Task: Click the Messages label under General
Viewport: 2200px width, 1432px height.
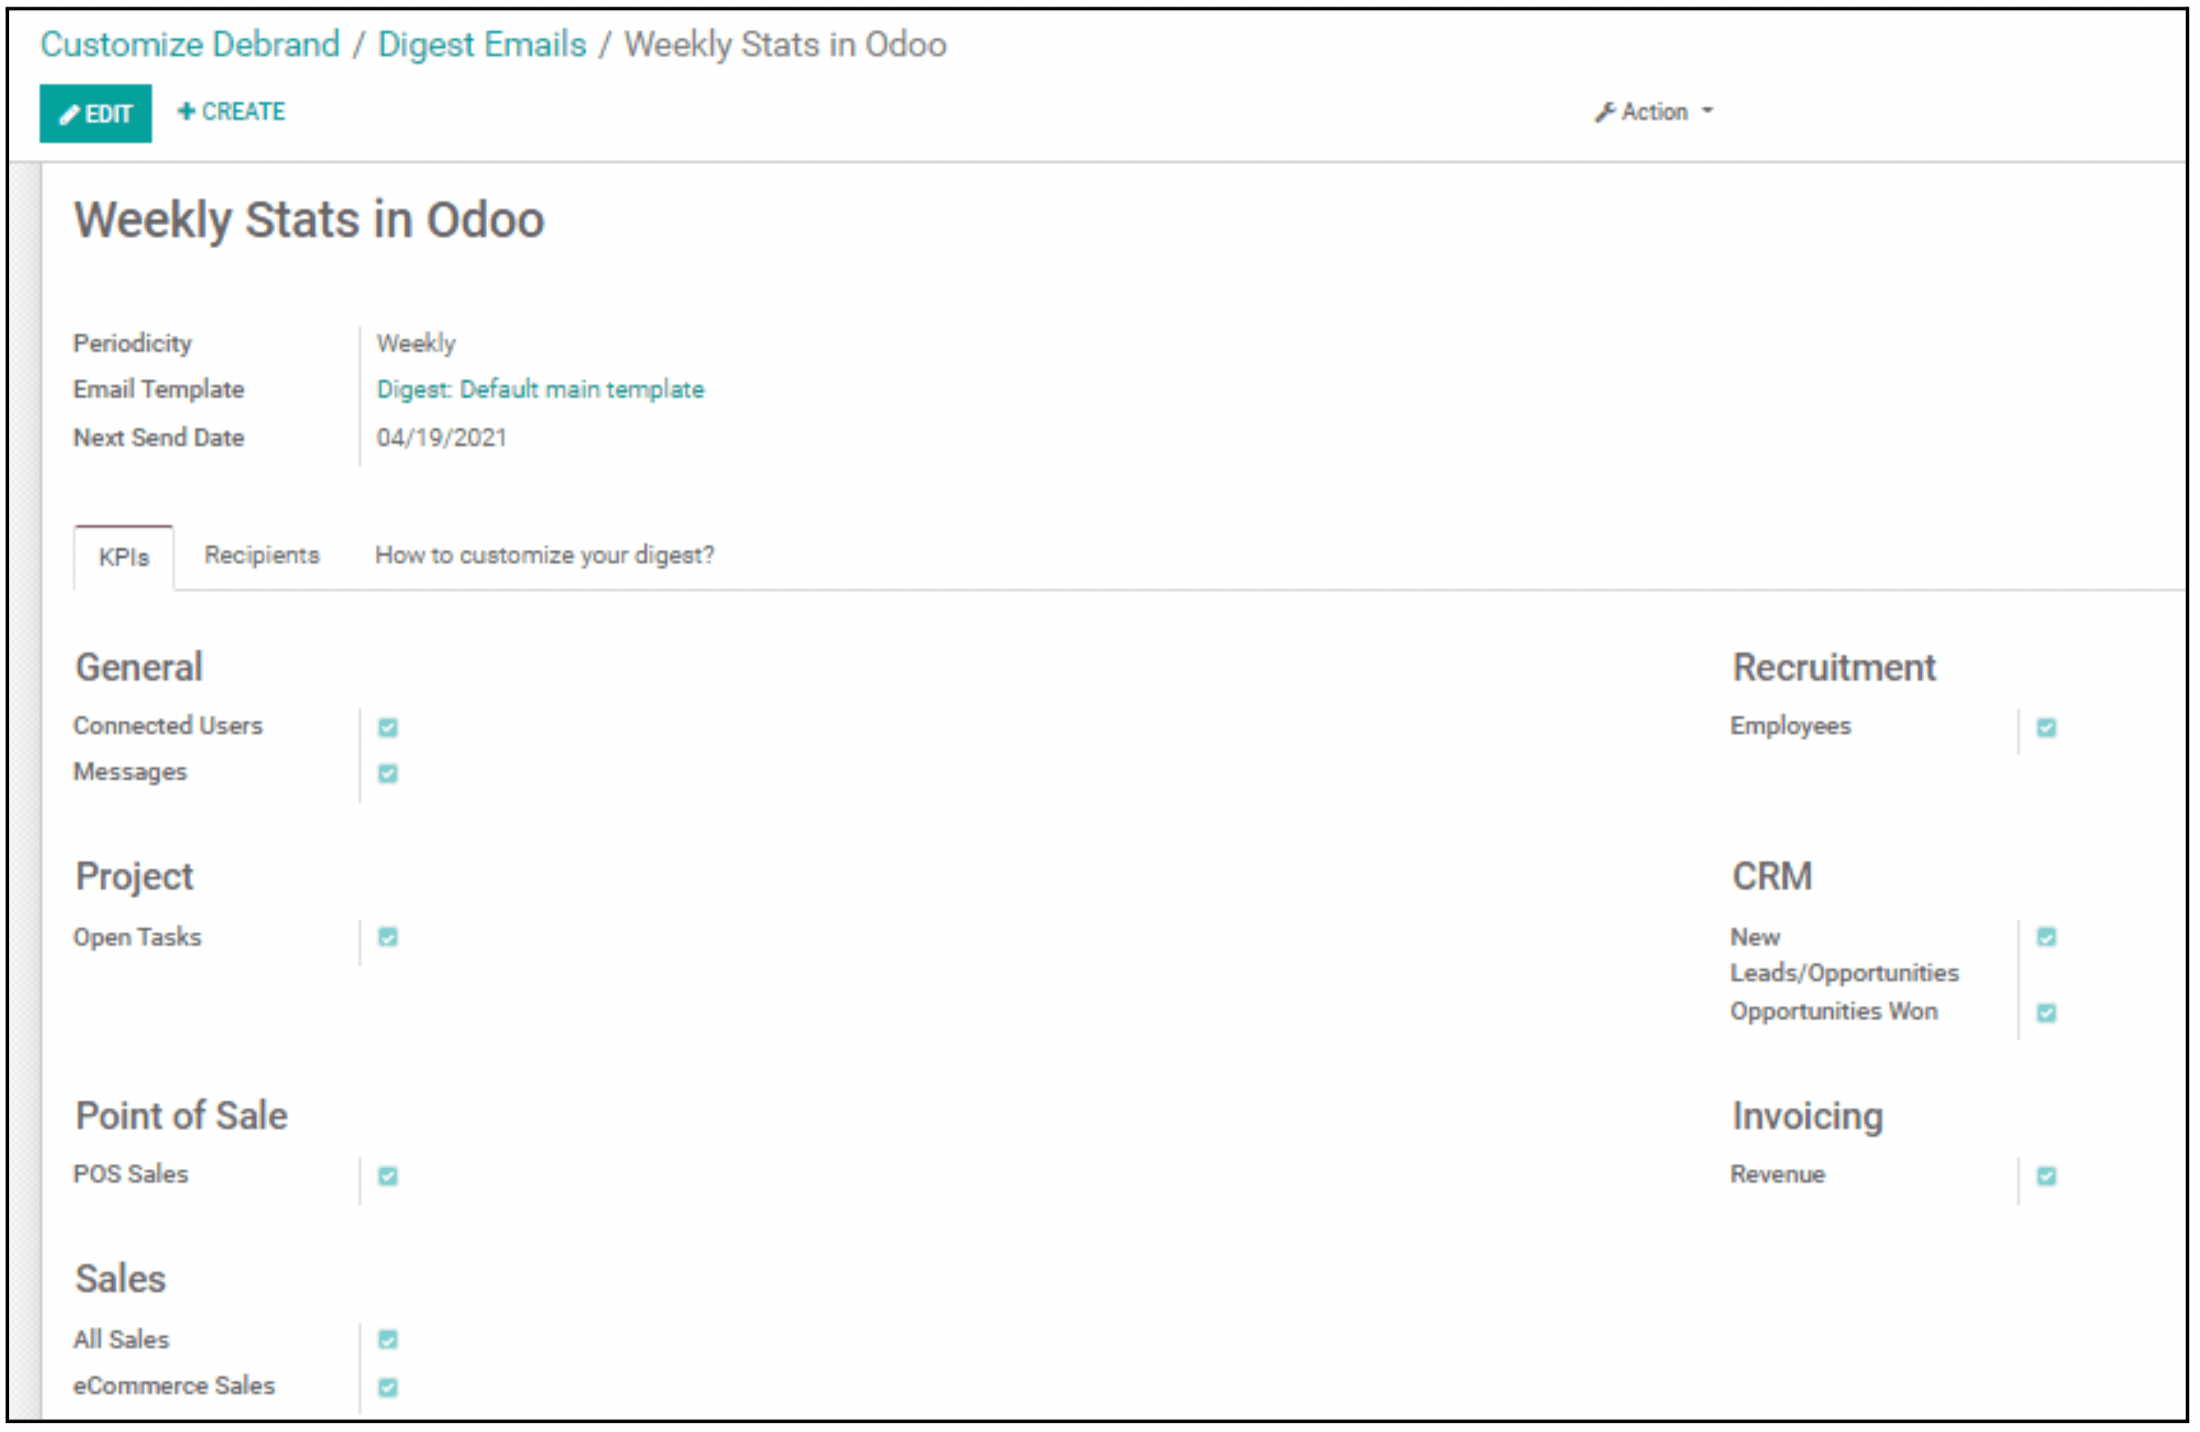Action: tap(130, 772)
